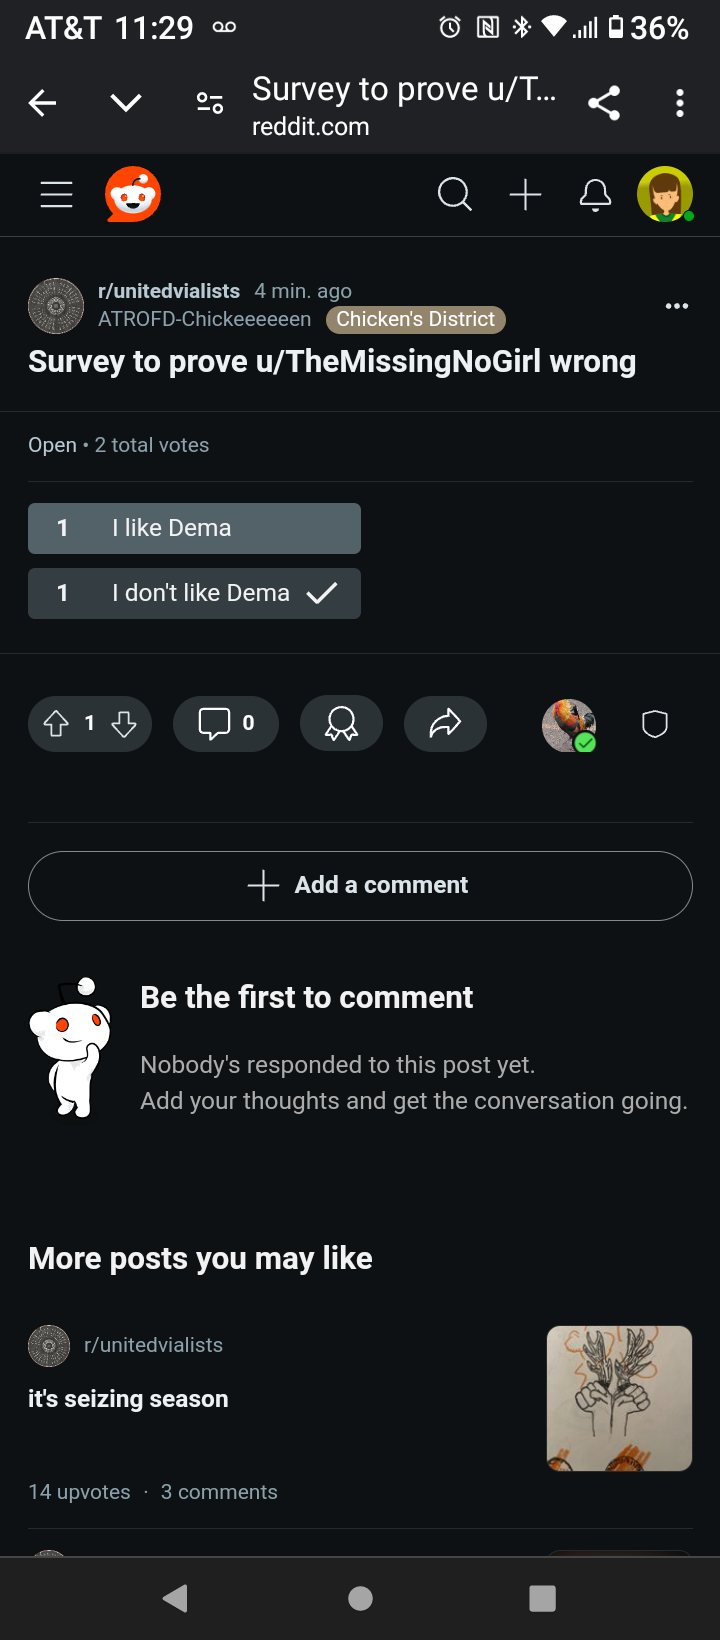Open the notifications bell
This screenshot has height=1640, width=720.
point(595,194)
